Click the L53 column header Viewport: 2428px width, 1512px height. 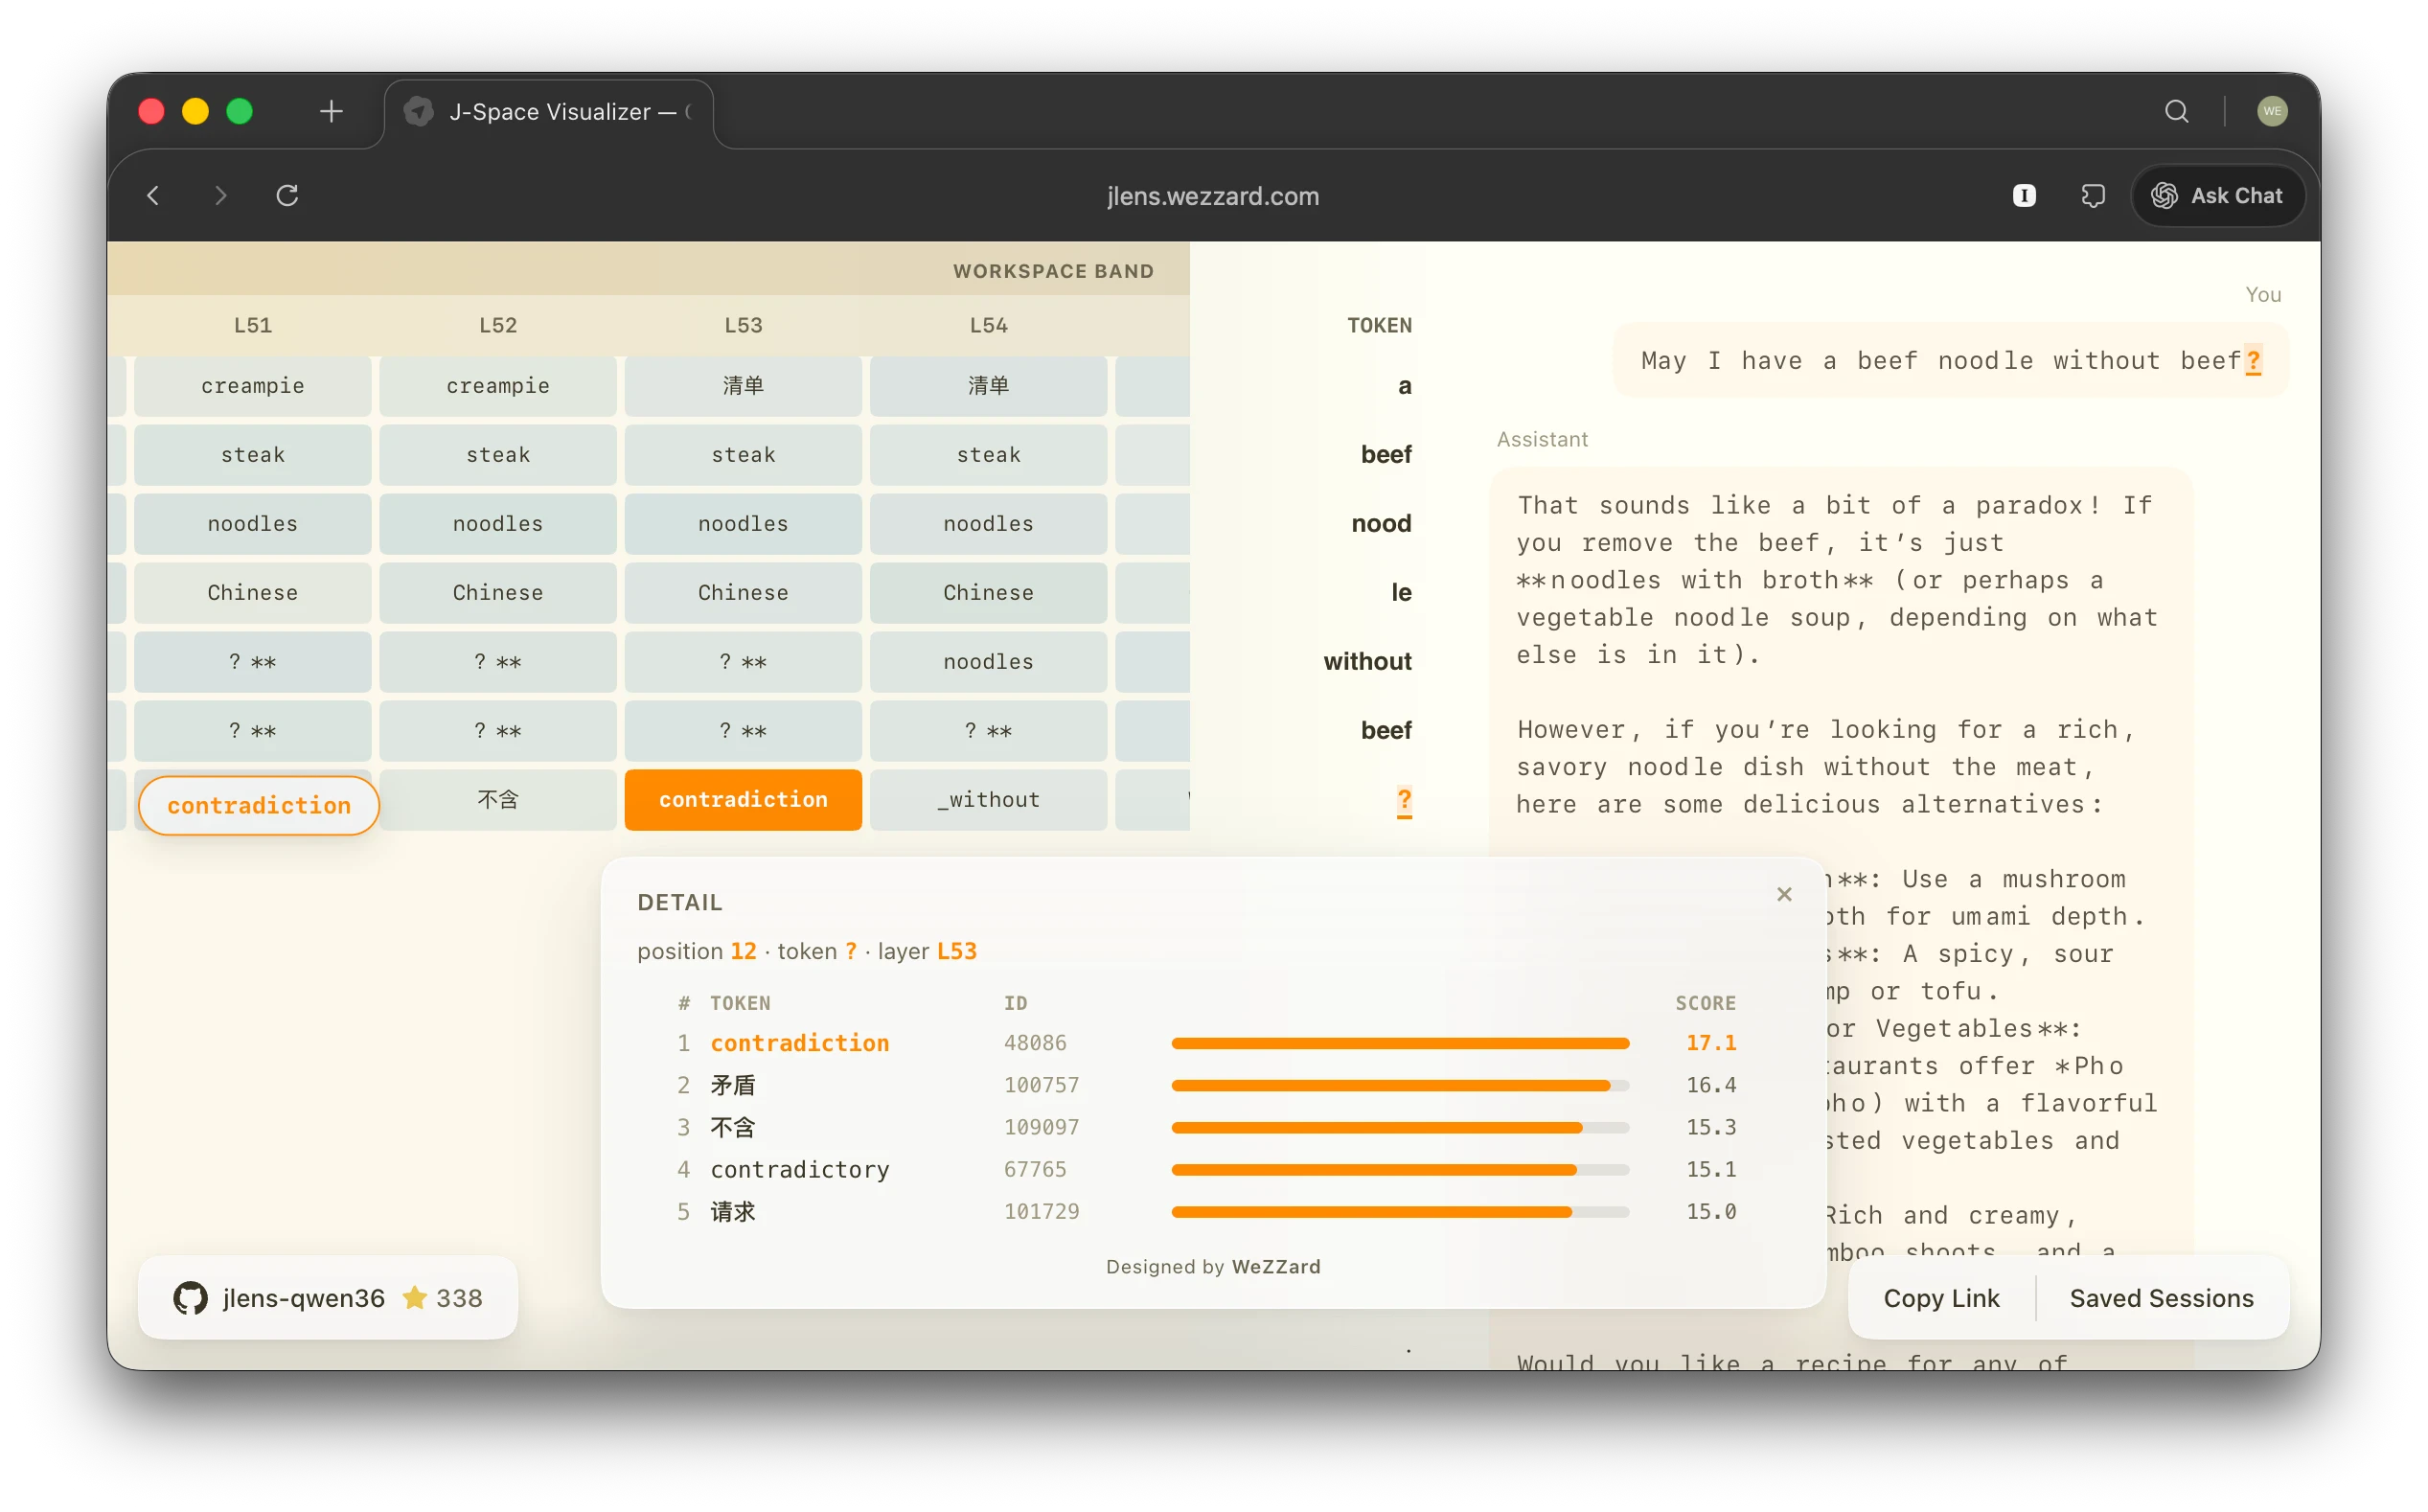click(743, 325)
